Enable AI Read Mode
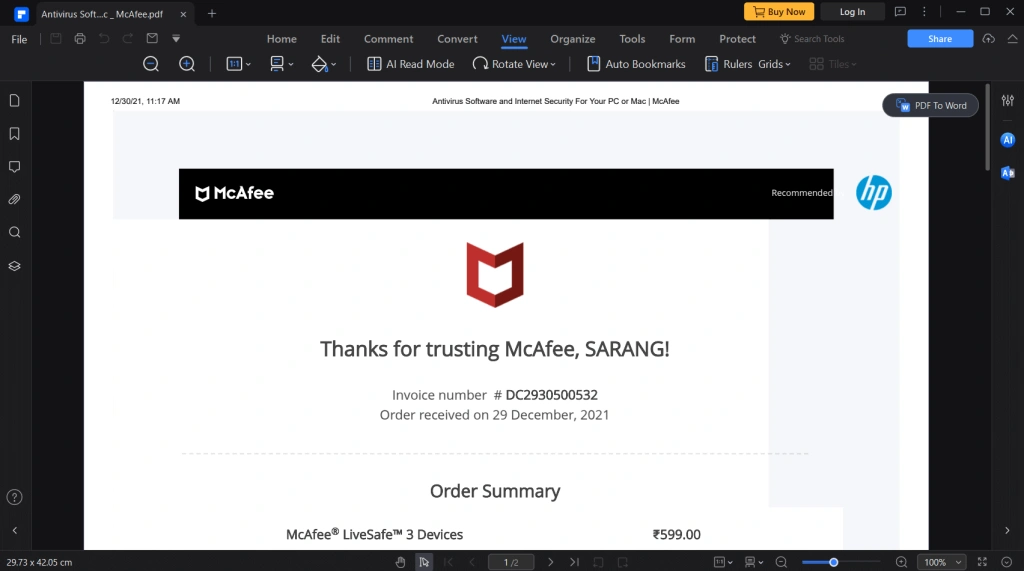The height and width of the screenshot is (571, 1024). [x=411, y=63]
